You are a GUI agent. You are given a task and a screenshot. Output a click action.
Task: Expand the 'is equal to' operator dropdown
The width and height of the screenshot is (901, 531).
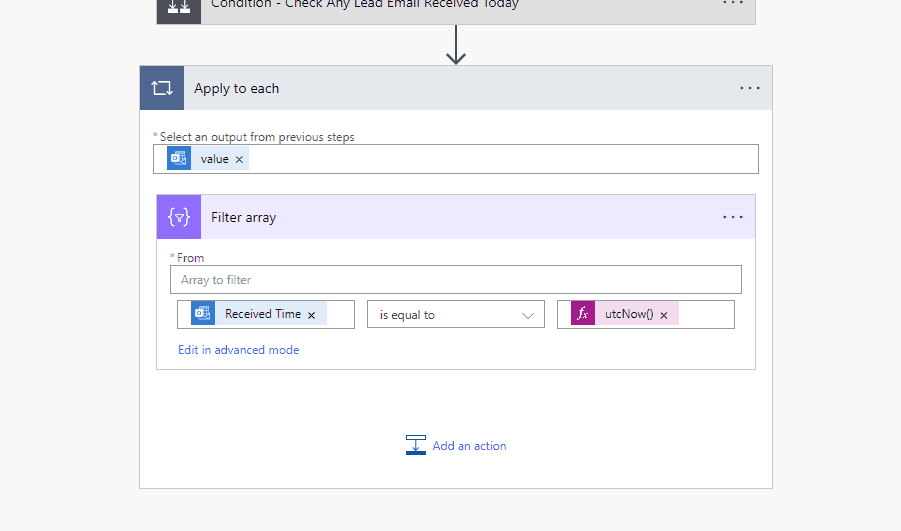tap(455, 315)
